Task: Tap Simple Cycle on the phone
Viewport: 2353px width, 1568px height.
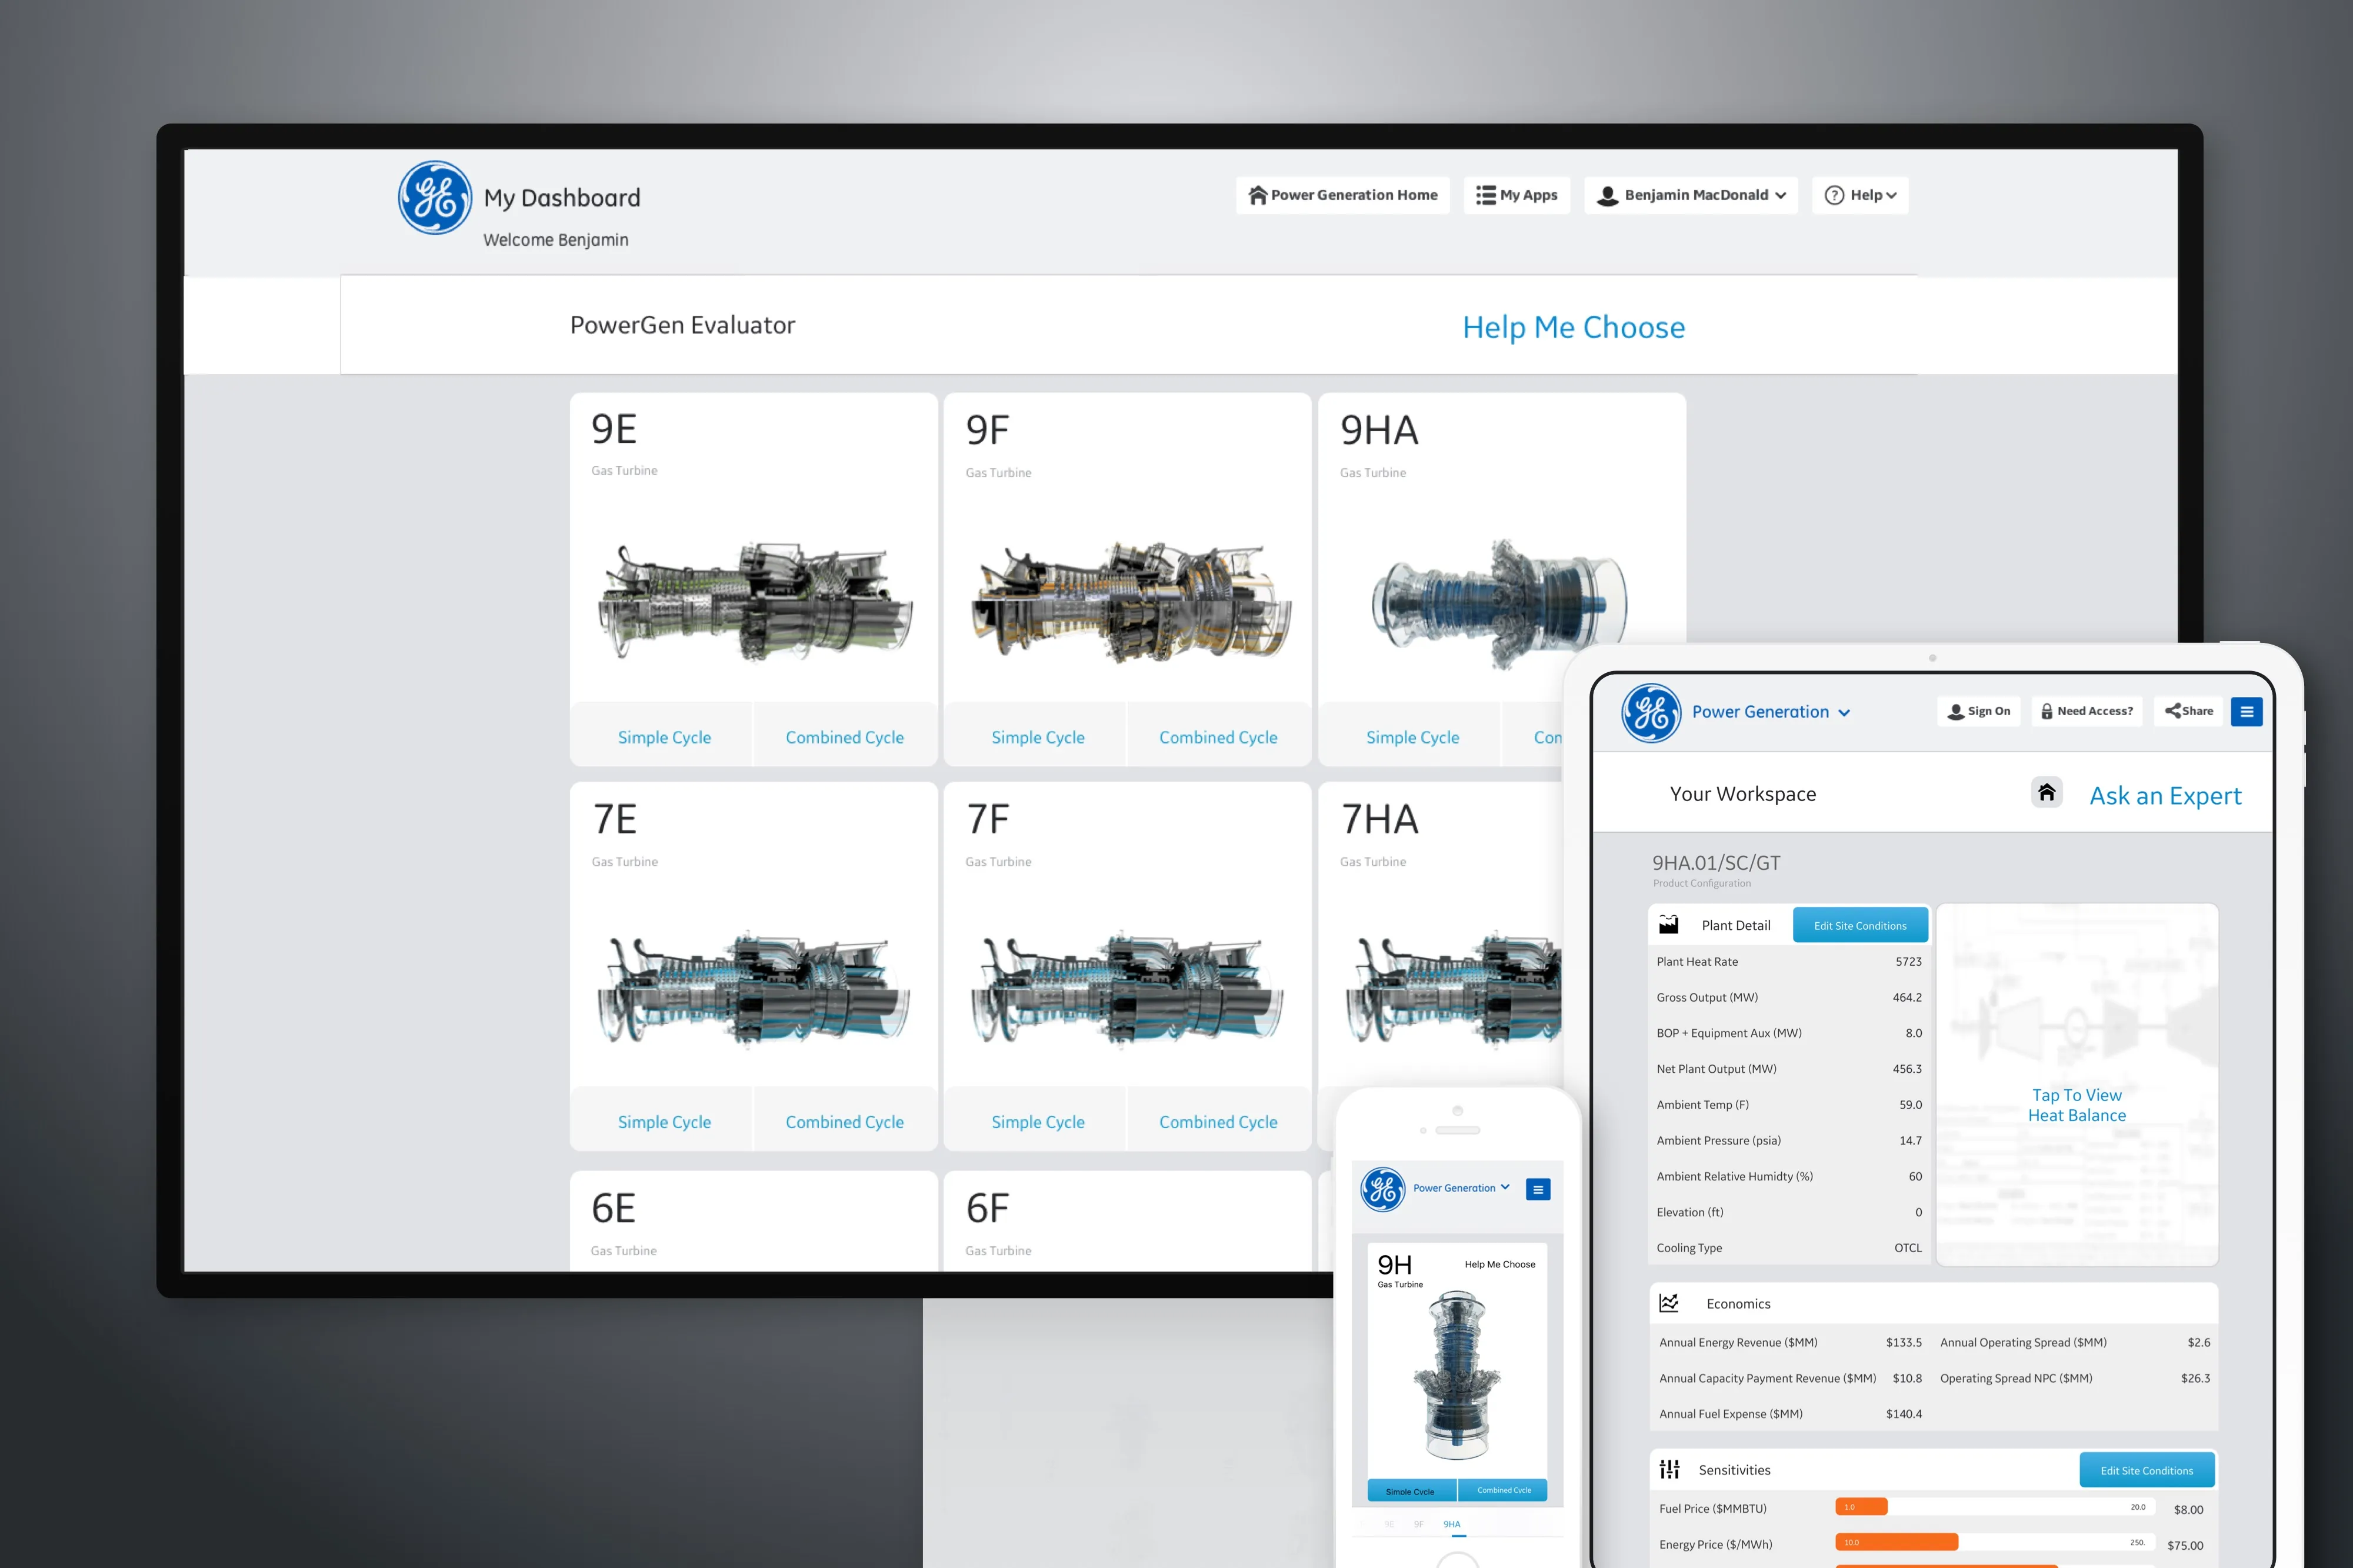Action: 1411,1490
